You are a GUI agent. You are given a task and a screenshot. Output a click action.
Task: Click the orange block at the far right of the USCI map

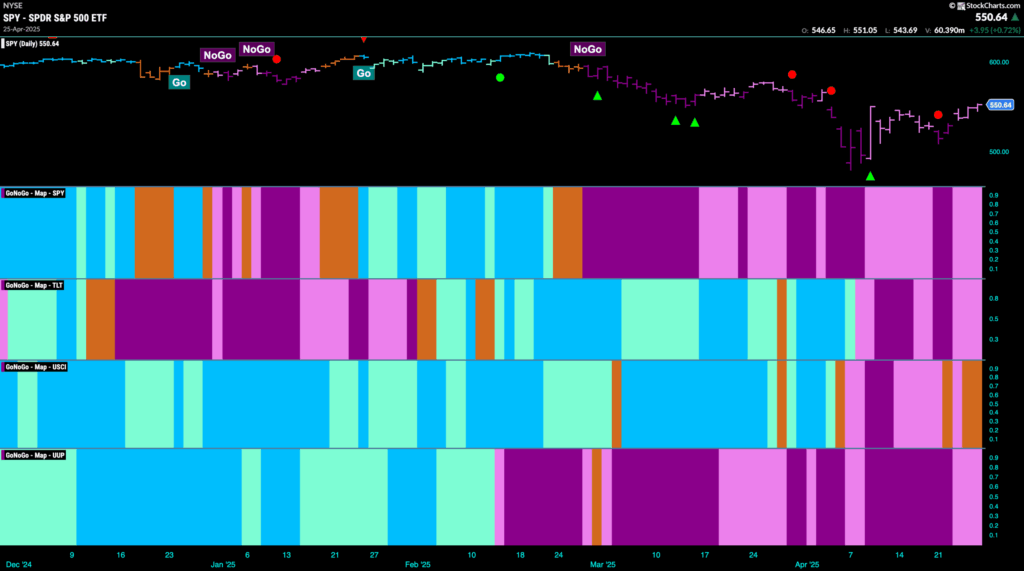click(x=972, y=404)
